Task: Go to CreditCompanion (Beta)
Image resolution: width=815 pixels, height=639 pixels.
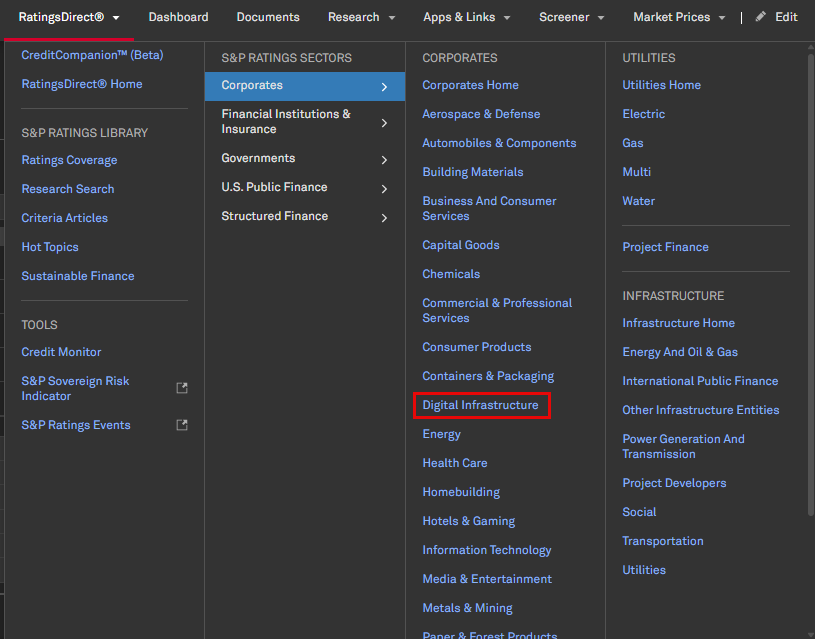Action: pyautogui.click(x=92, y=55)
